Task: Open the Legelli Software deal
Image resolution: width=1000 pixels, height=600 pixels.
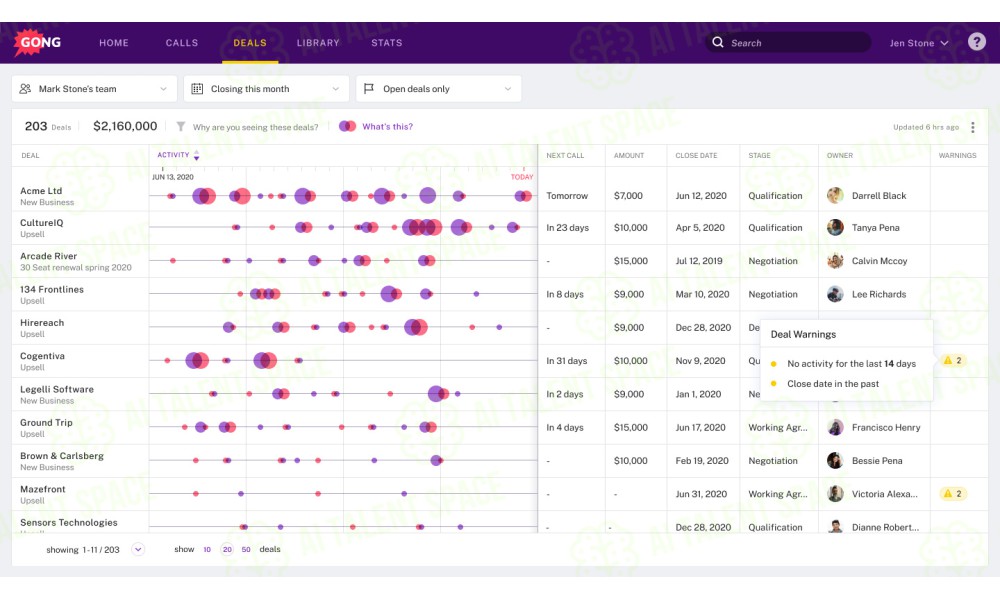Action: click(x=57, y=389)
